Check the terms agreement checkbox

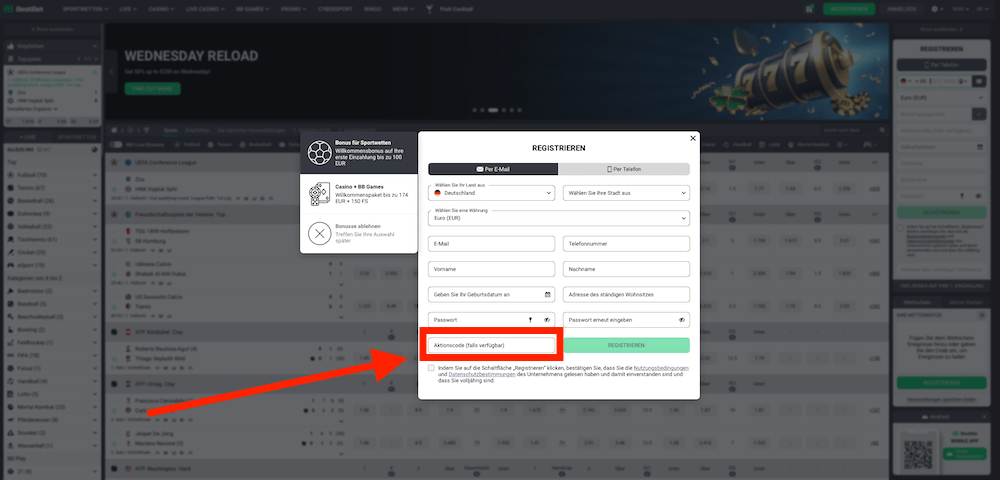pyautogui.click(x=432, y=368)
